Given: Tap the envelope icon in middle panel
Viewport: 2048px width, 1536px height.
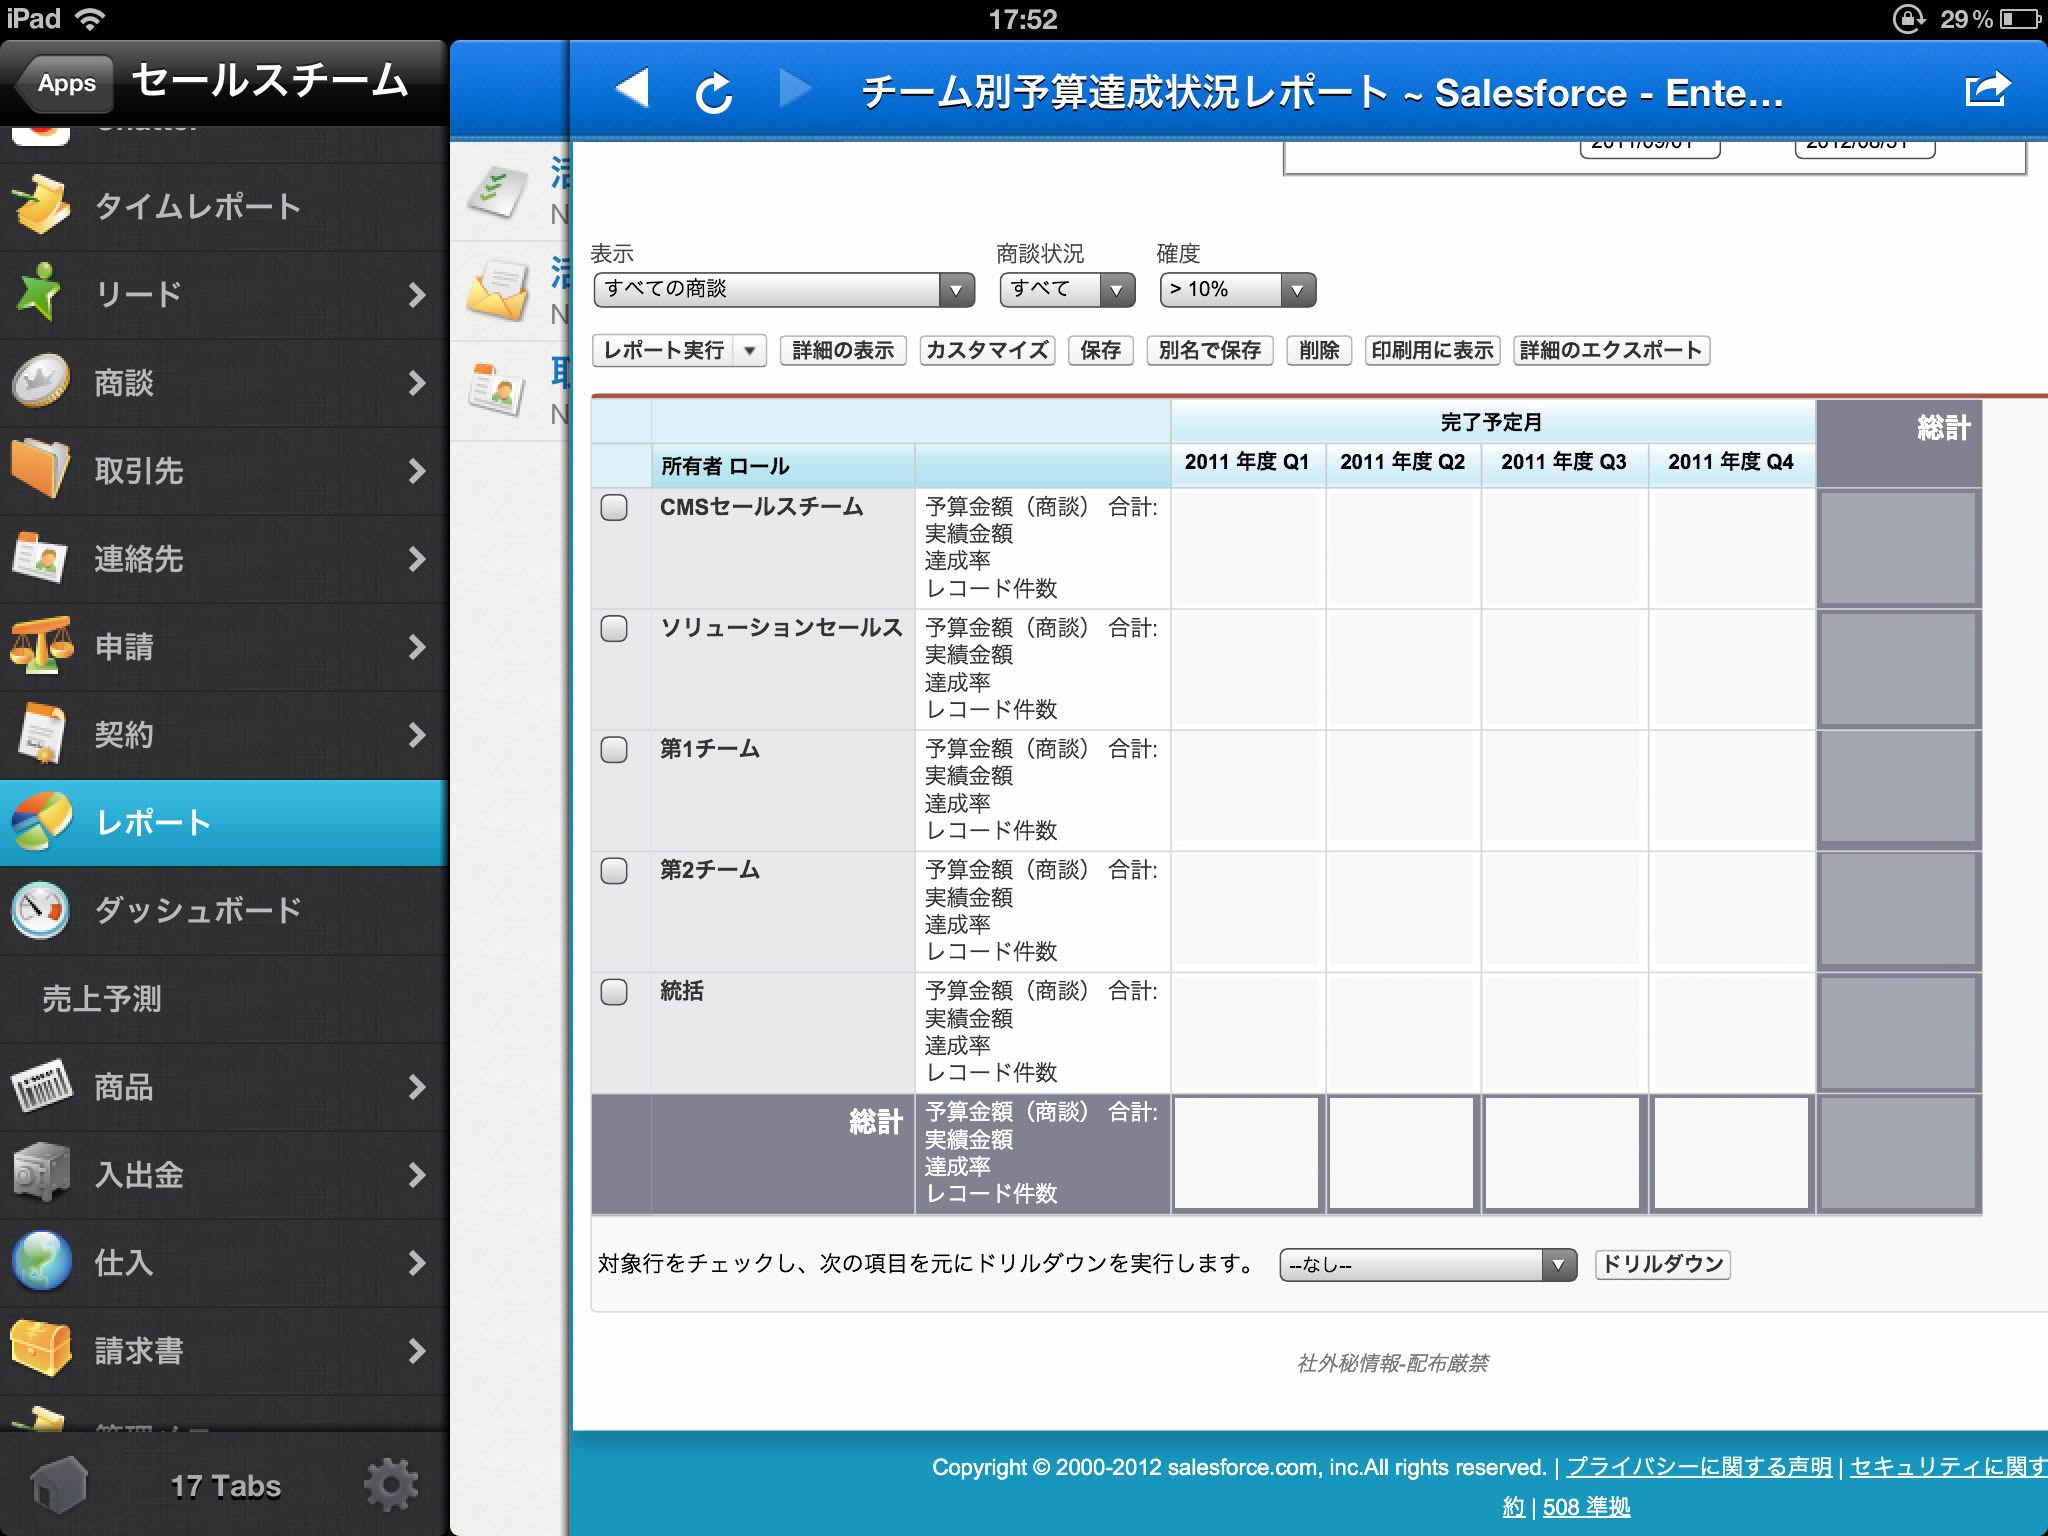Looking at the screenshot, I should point(497,291).
